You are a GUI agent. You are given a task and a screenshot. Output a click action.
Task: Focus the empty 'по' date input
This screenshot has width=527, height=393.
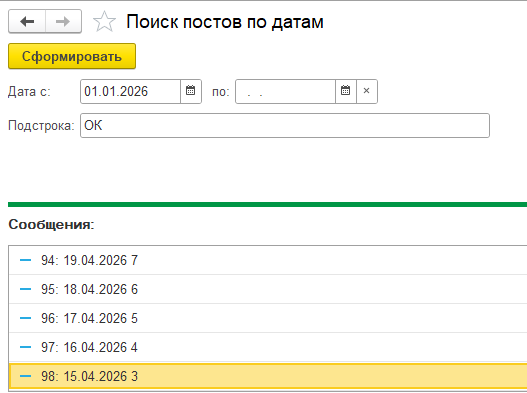(x=285, y=91)
